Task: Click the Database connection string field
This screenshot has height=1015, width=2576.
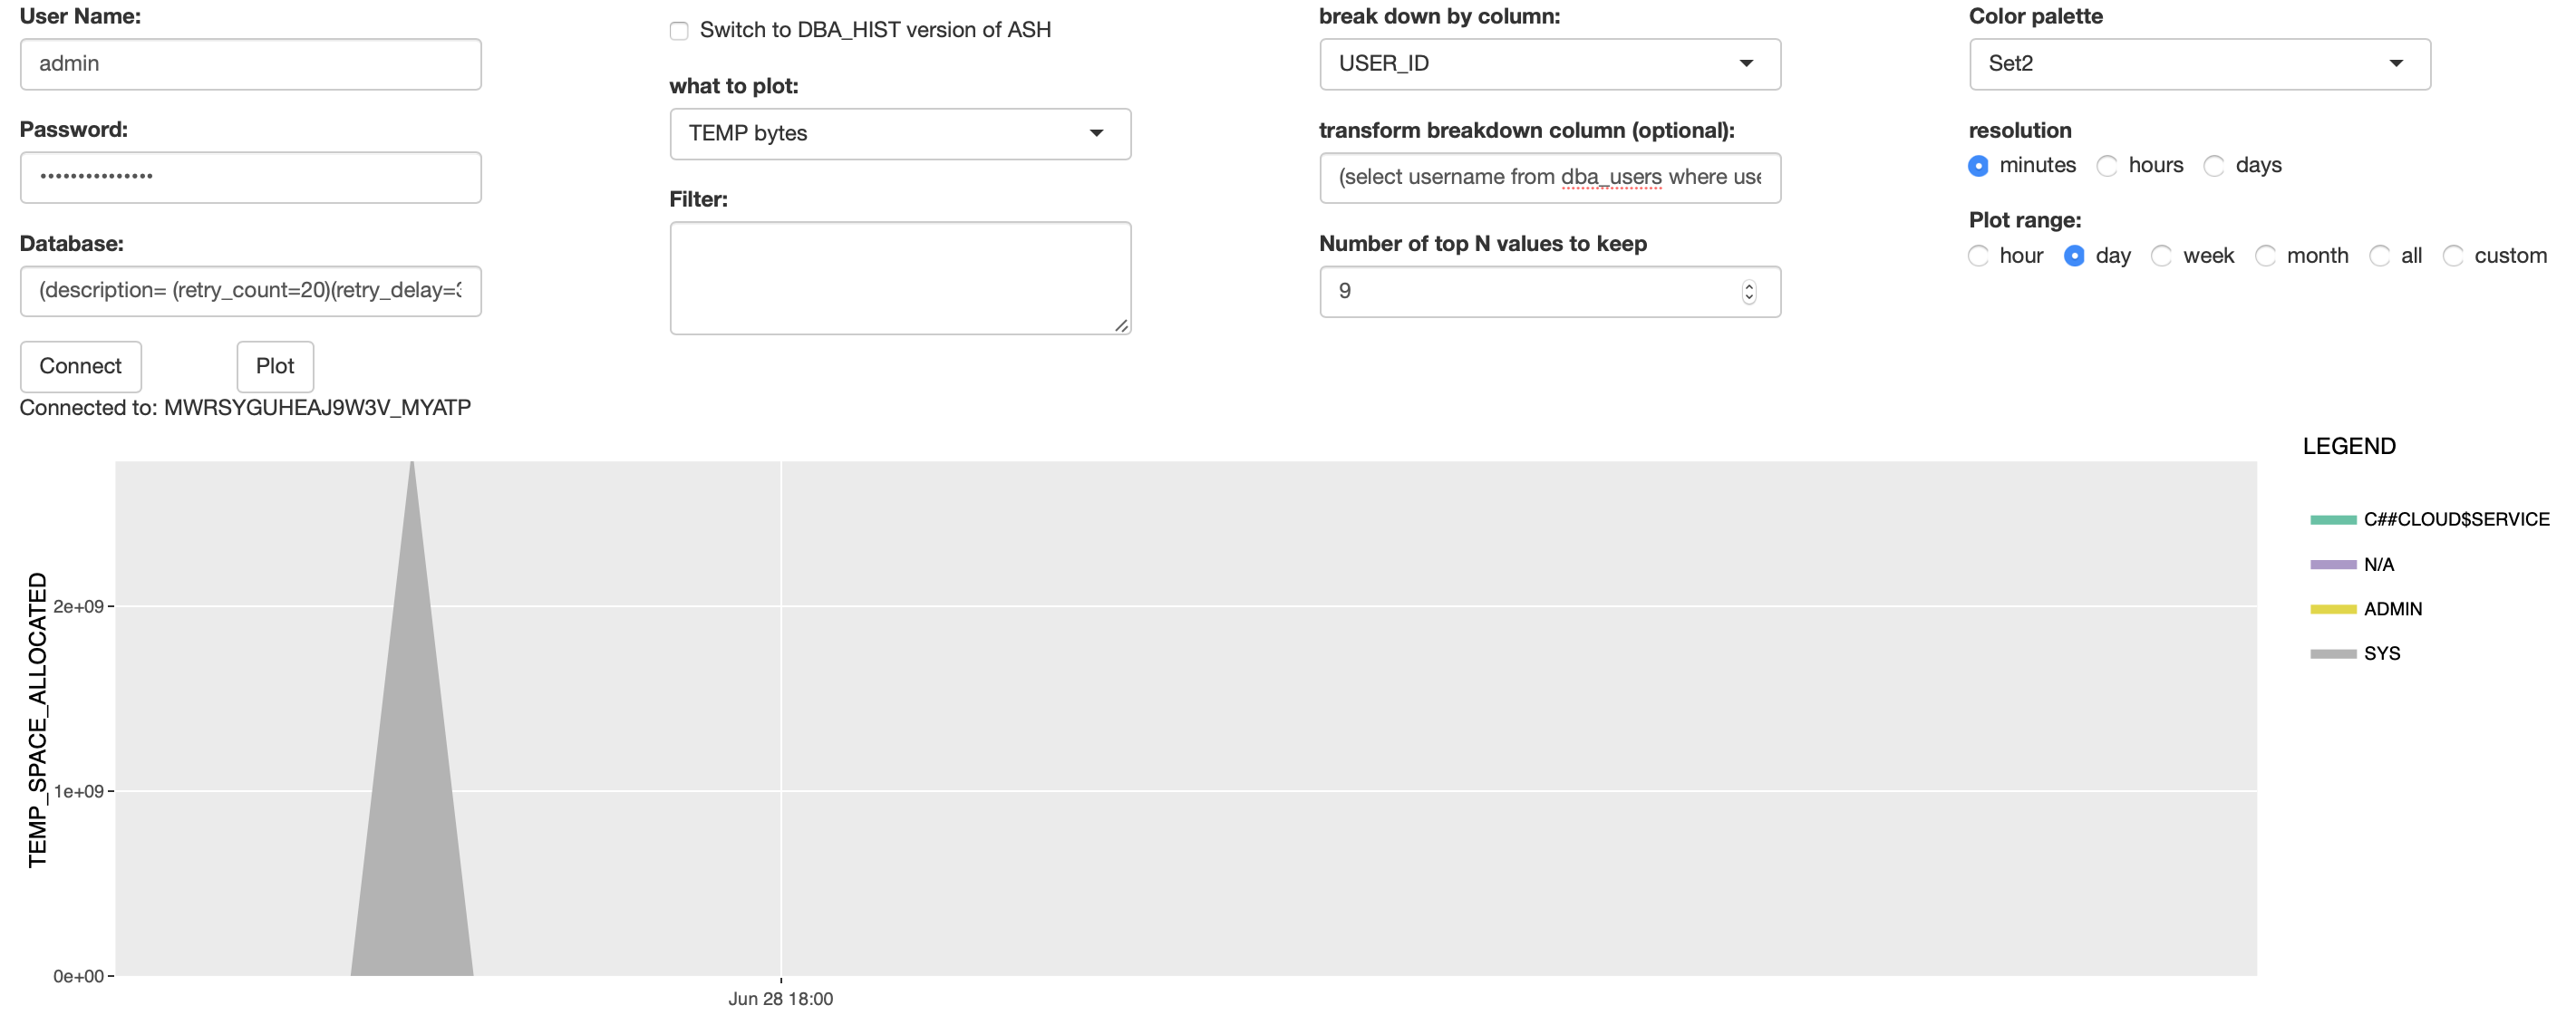Action: coord(251,291)
